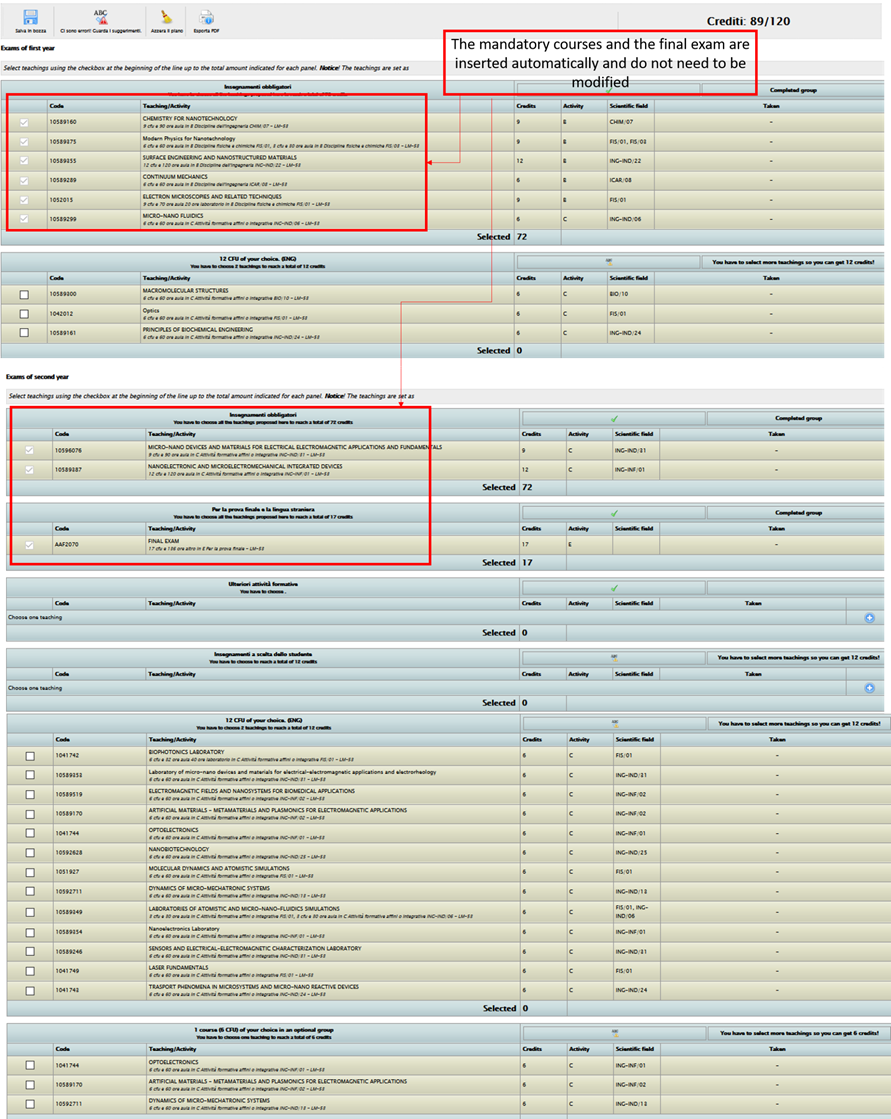This screenshot has width=891, height=1119.
Task: Click the Exams of first year heading
Action: coord(28,49)
